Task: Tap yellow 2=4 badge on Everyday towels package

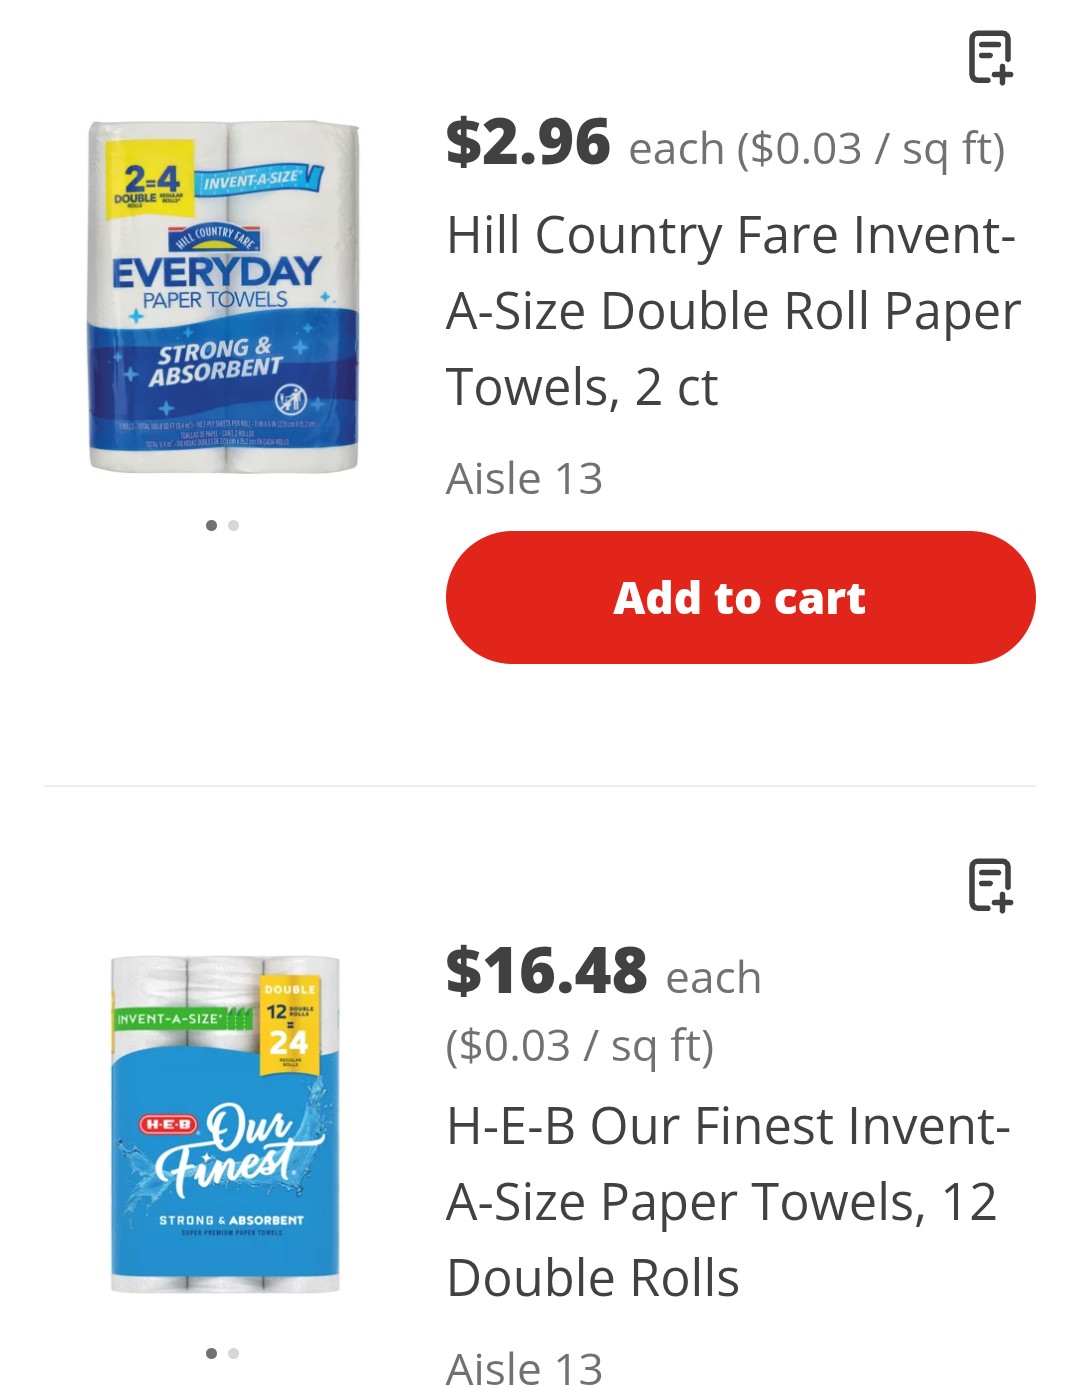Action: 151,182
